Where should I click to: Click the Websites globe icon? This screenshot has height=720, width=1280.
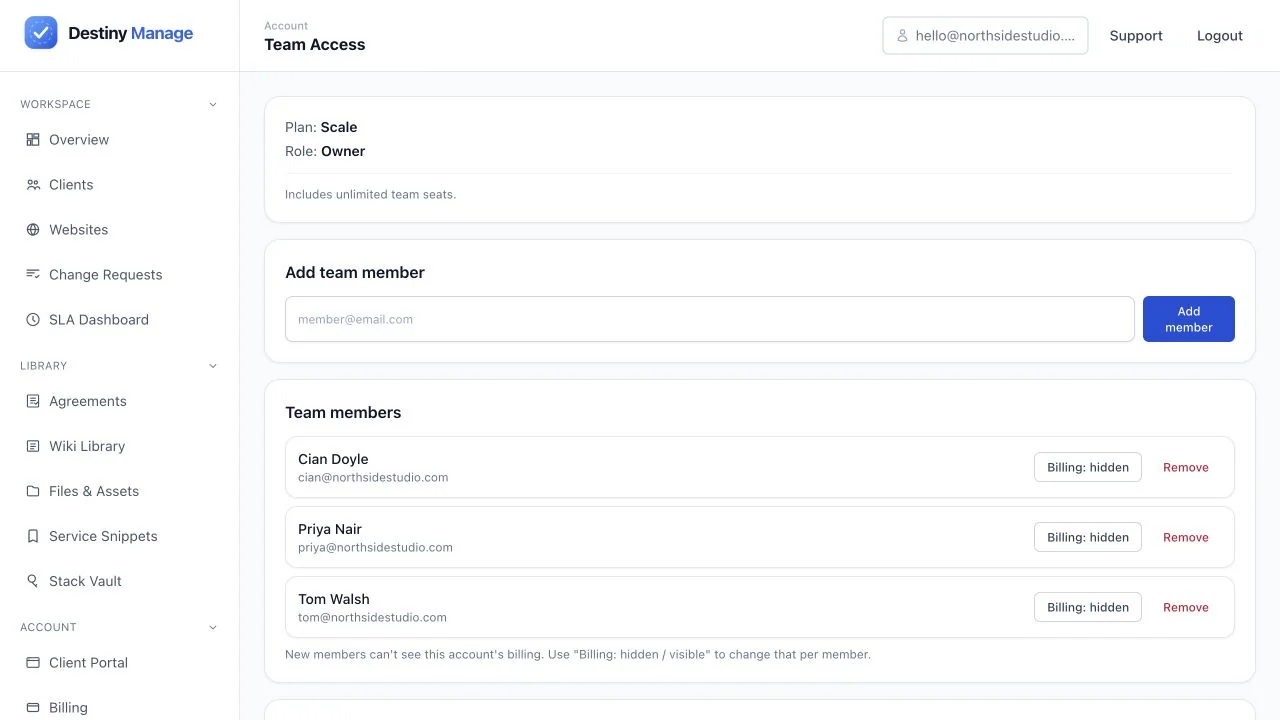coord(33,230)
